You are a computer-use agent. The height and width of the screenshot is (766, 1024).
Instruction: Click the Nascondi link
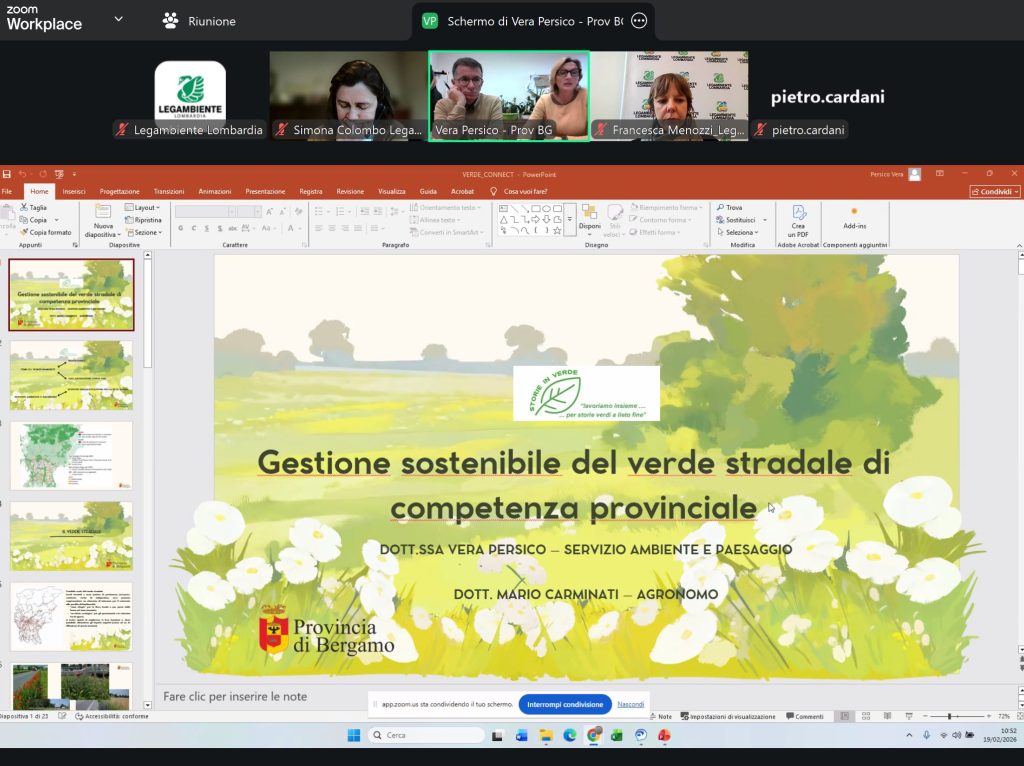pyautogui.click(x=630, y=704)
